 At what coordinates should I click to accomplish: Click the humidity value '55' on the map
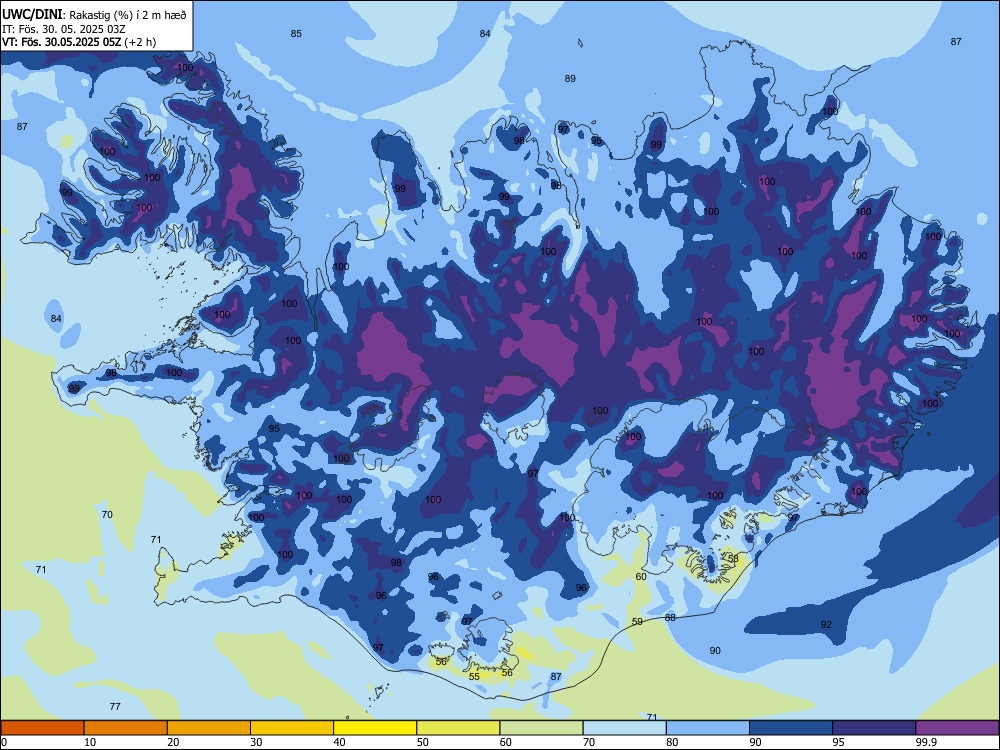pyautogui.click(x=474, y=677)
